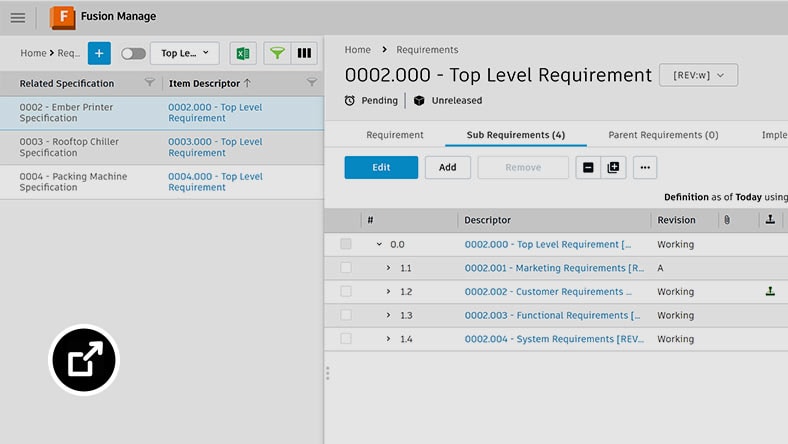The height and width of the screenshot is (444, 788).
Task: Select the checkbox for row 1.3
Action: tap(346, 315)
